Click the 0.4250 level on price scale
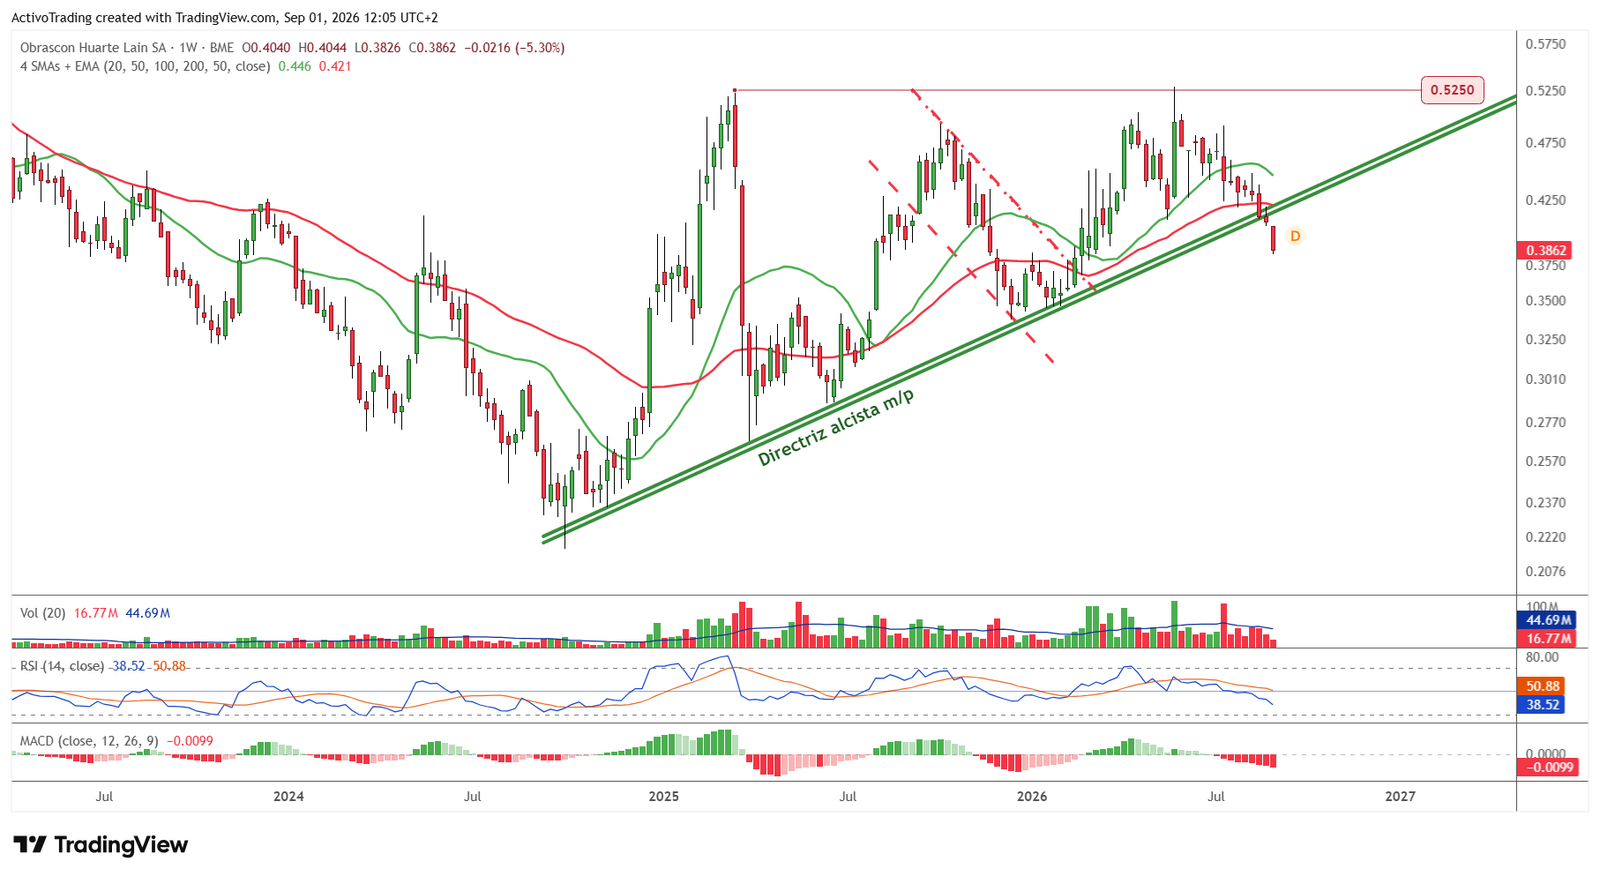 click(x=1545, y=200)
